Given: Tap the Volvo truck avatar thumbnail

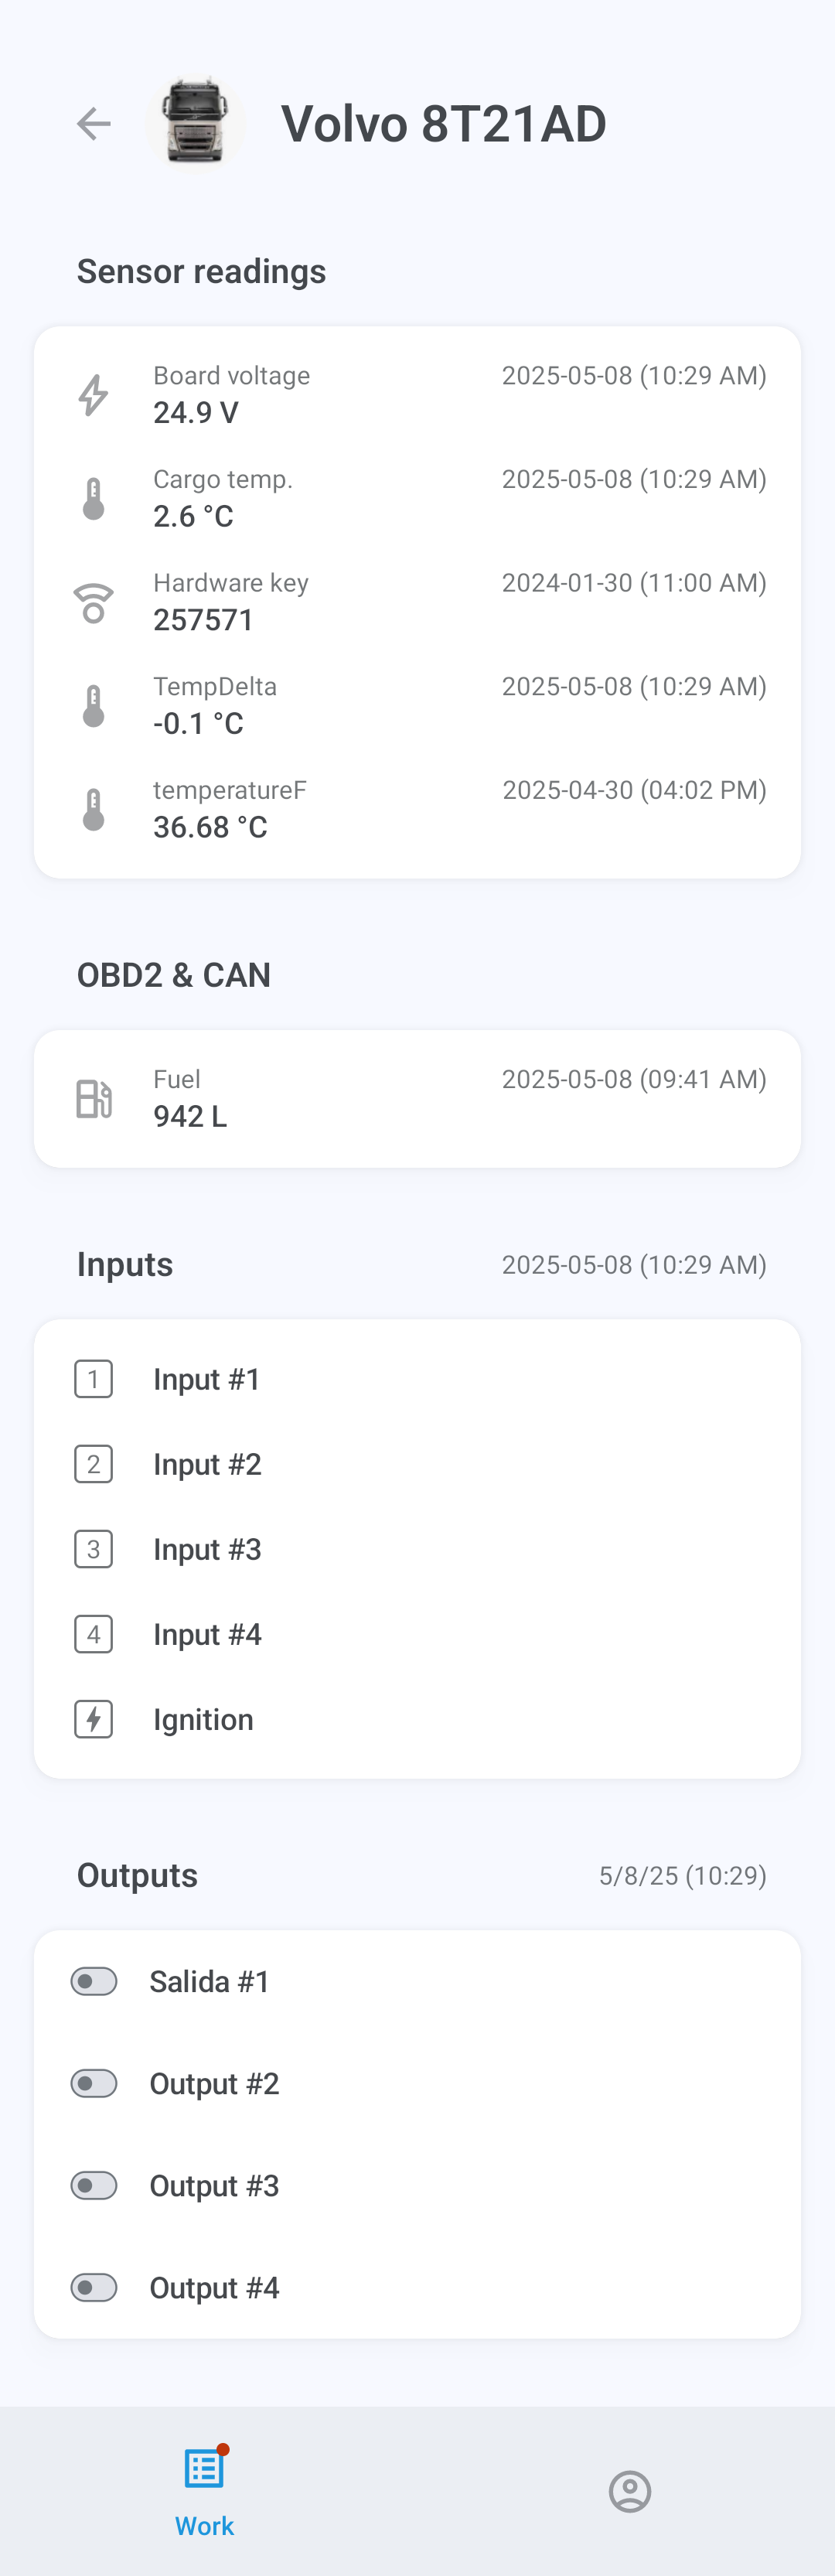Looking at the screenshot, I should point(195,122).
